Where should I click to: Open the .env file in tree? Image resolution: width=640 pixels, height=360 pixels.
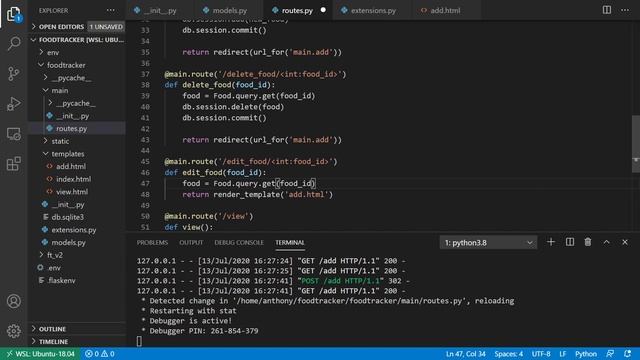76,267
